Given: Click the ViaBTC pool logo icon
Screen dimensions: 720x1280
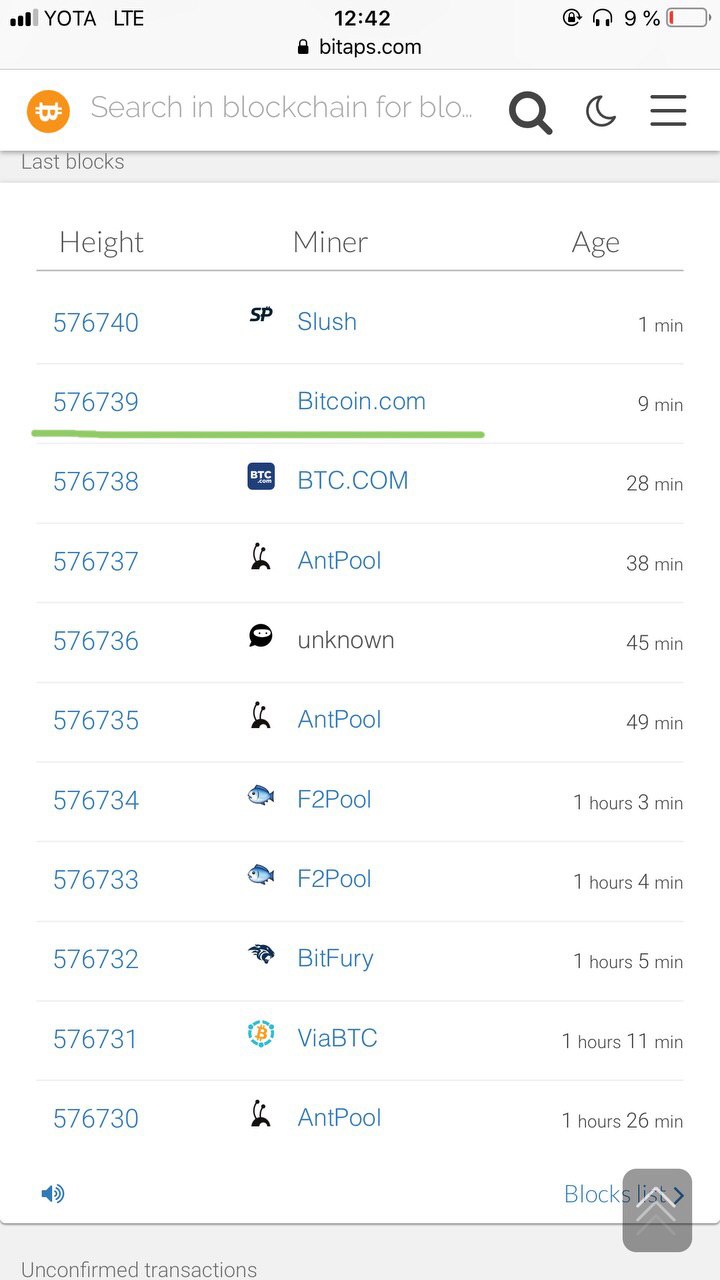Looking at the screenshot, I should [x=261, y=1034].
